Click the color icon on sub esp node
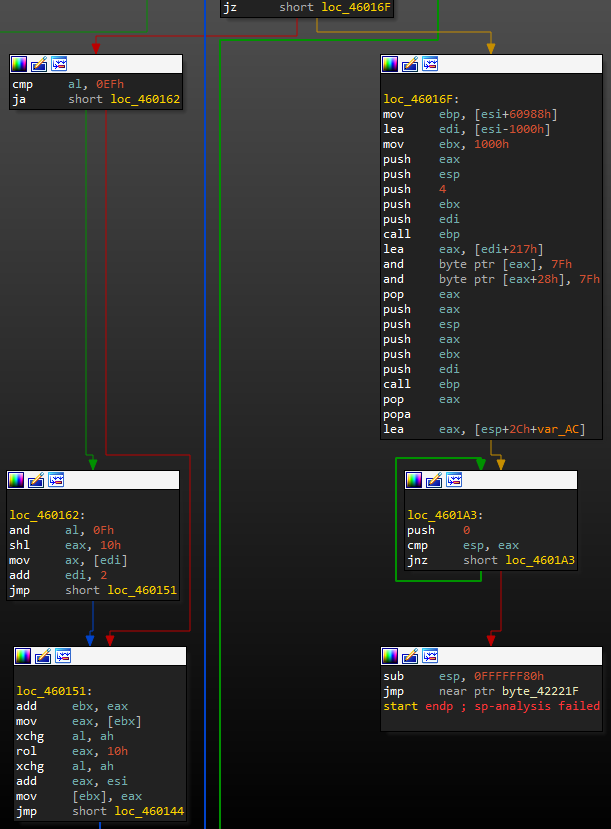This screenshot has width=611, height=829. click(x=390, y=656)
